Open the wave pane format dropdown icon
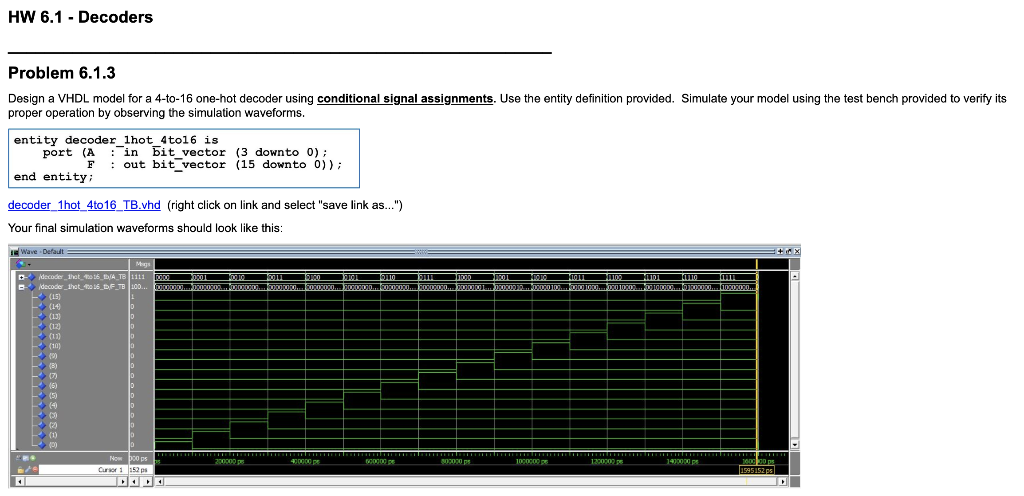Viewport: 1024px width, 496px height. [22, 264]
